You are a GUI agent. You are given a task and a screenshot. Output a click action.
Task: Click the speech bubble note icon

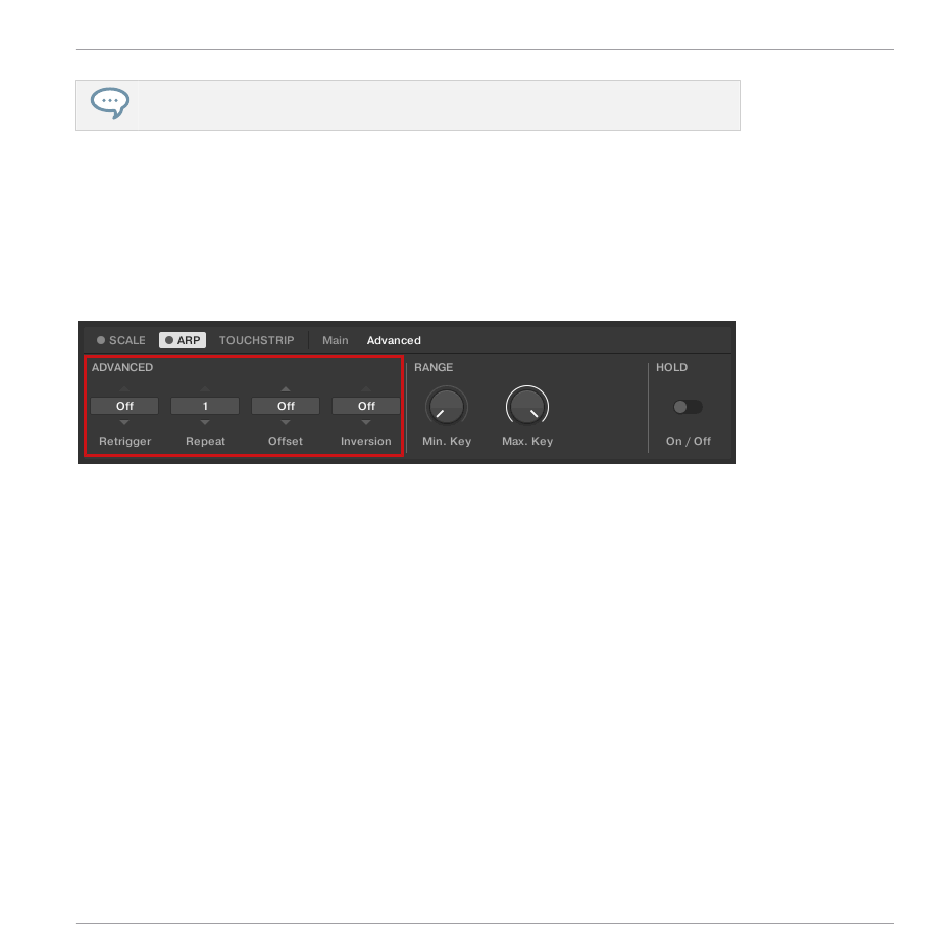coord(110,104)
